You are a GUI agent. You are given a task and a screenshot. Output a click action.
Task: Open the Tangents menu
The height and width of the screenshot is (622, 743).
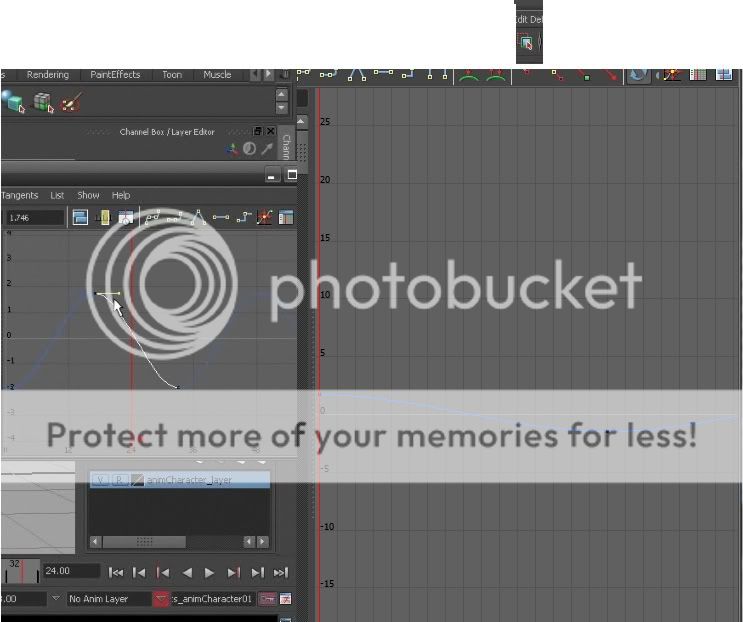tap(19, 195)
